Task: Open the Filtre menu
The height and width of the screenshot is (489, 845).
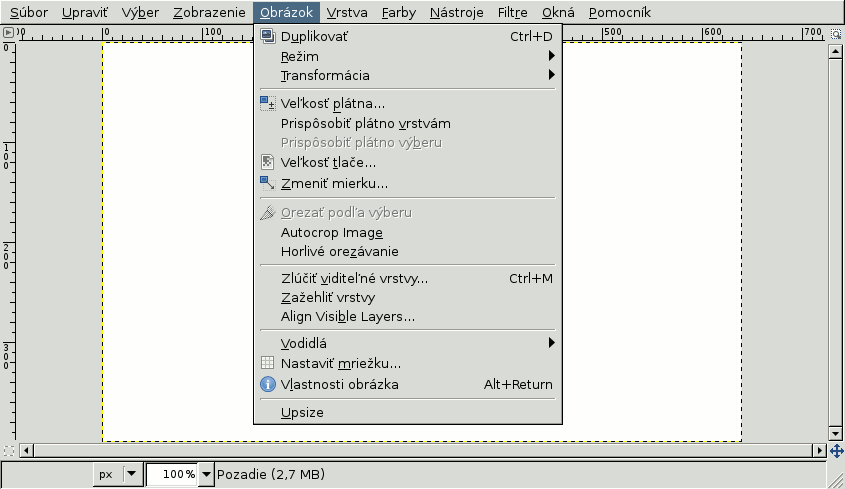Action: (x=512, y=12)
